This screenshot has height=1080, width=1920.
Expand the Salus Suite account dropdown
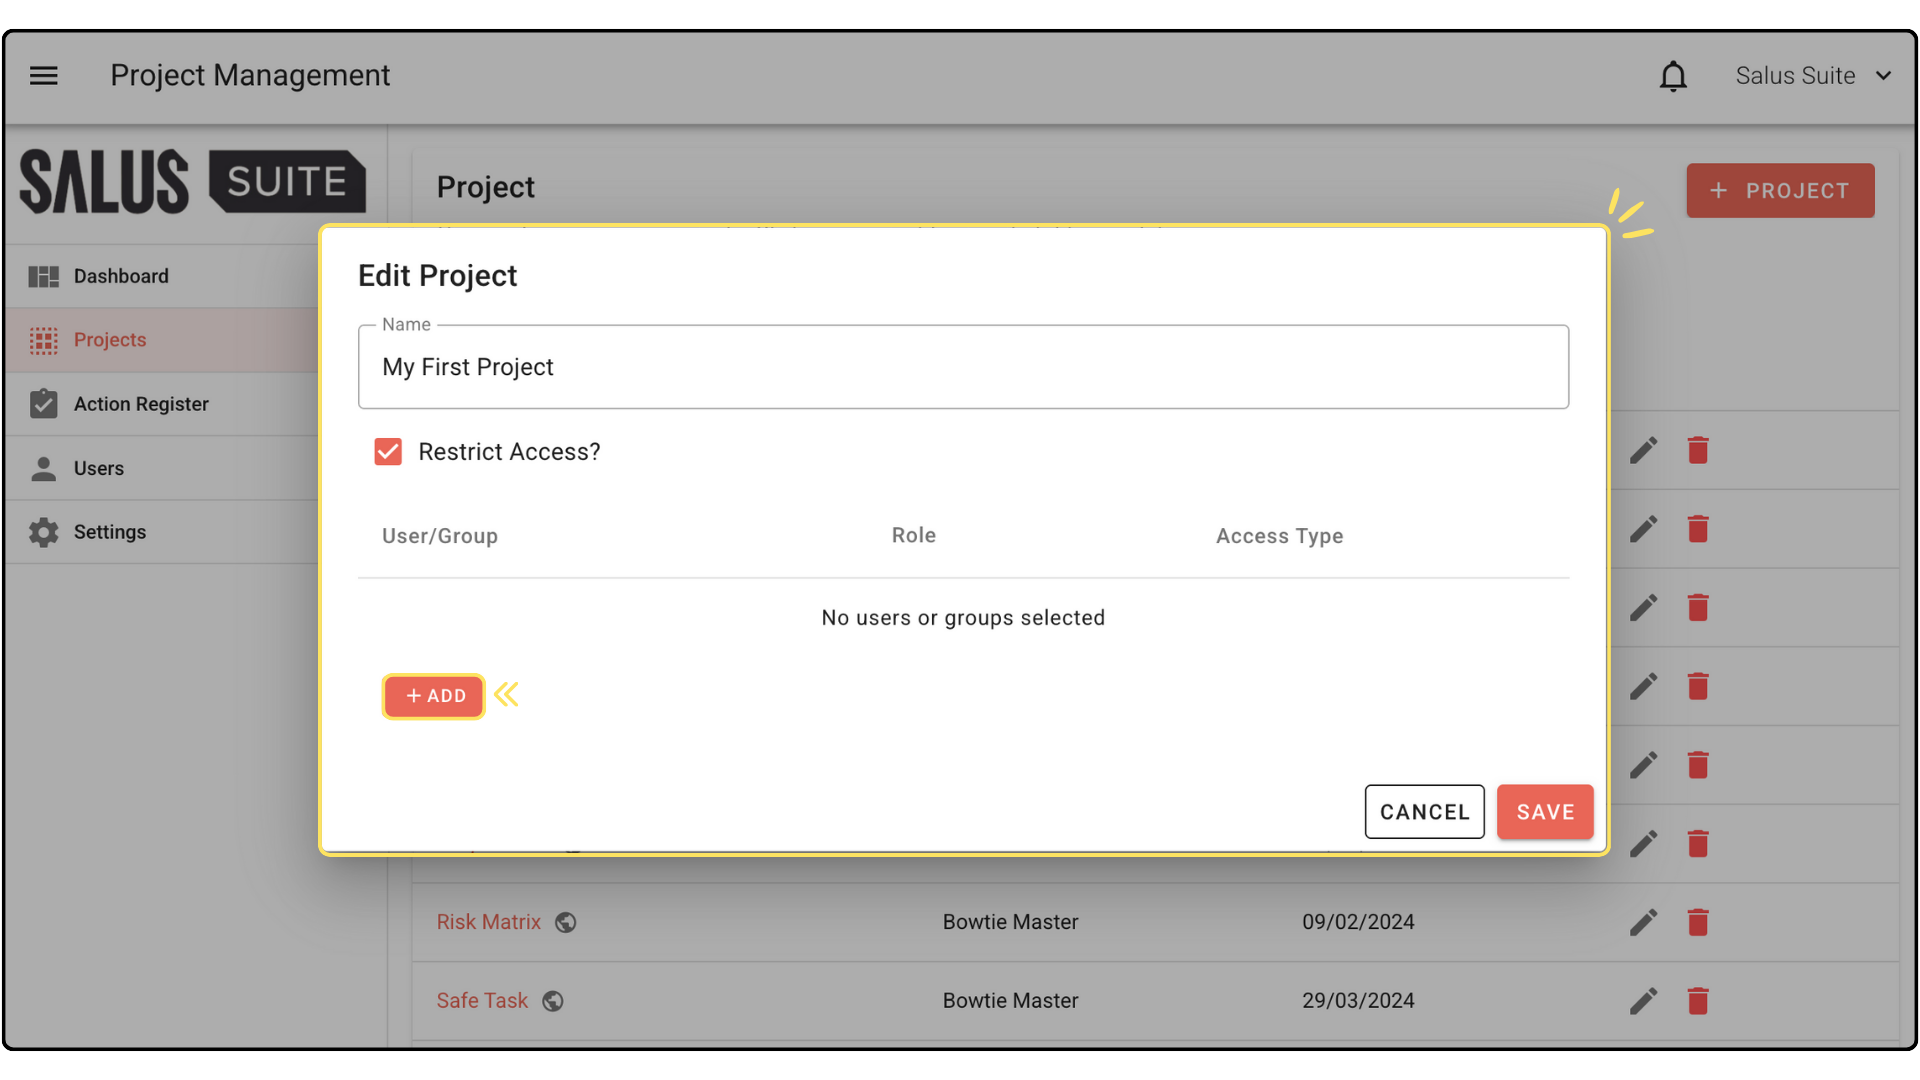(1813, 76)
